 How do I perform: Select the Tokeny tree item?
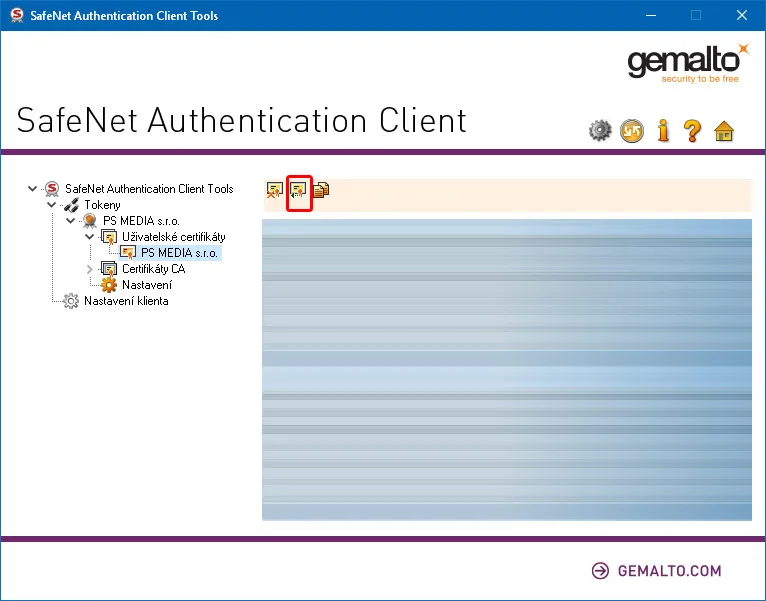tap(102, 205)
